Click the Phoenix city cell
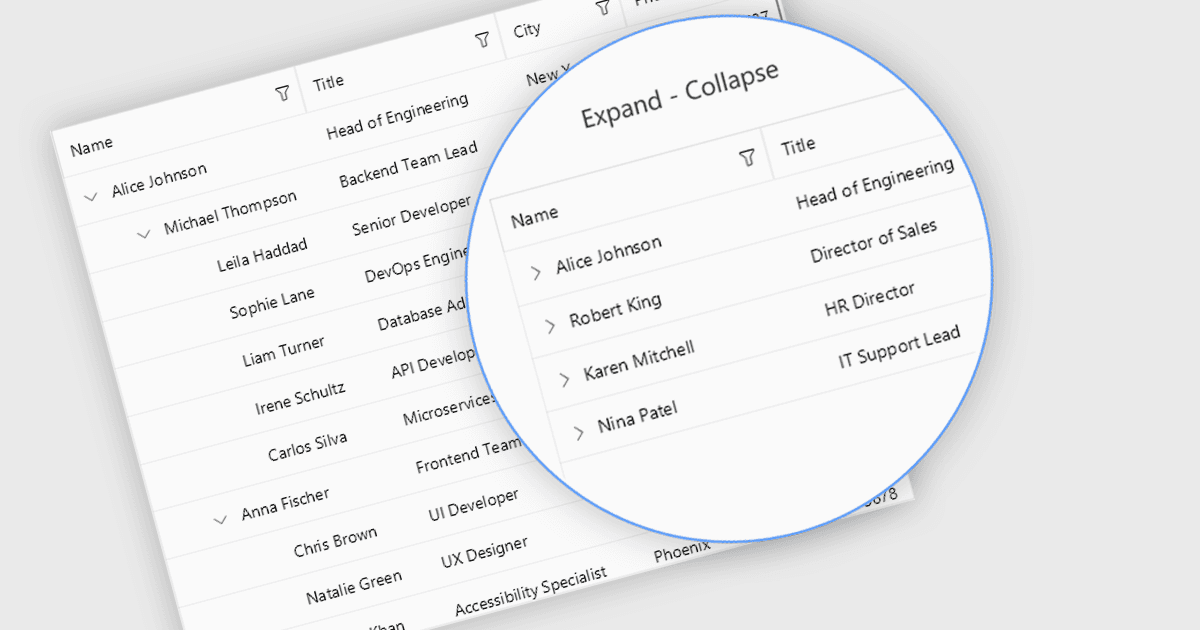This screenshot has height=630, width=1200. tap(683, 550)
